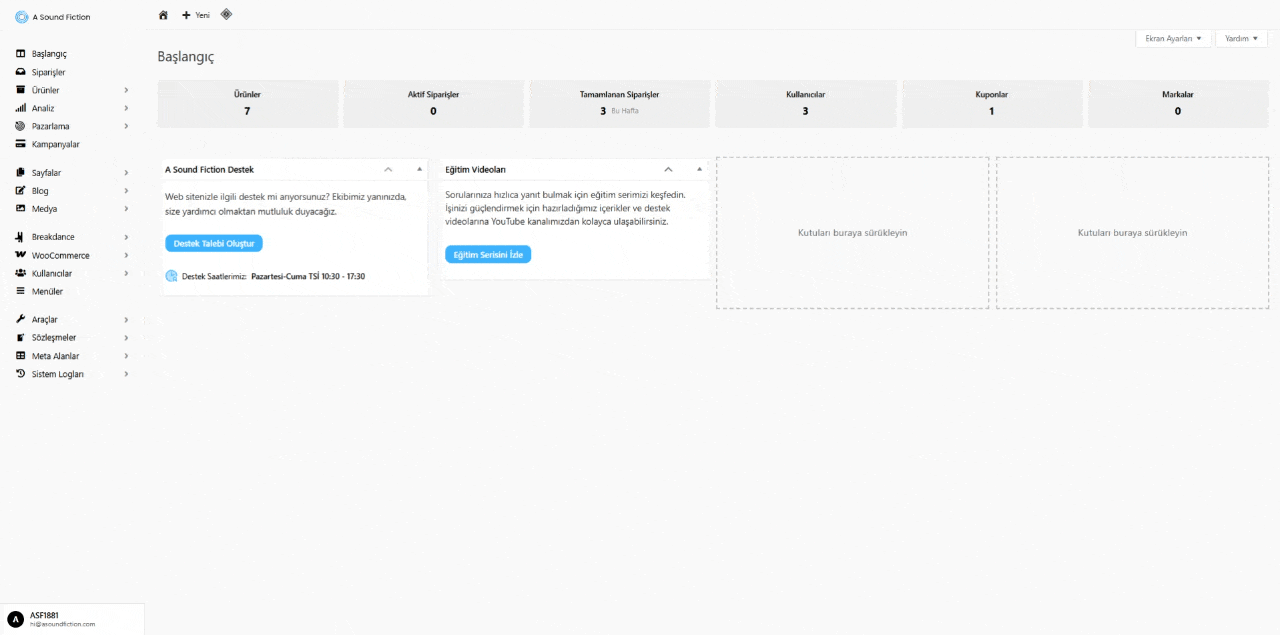Dismiss the Eğitim Videoları widget

(698, 169)
